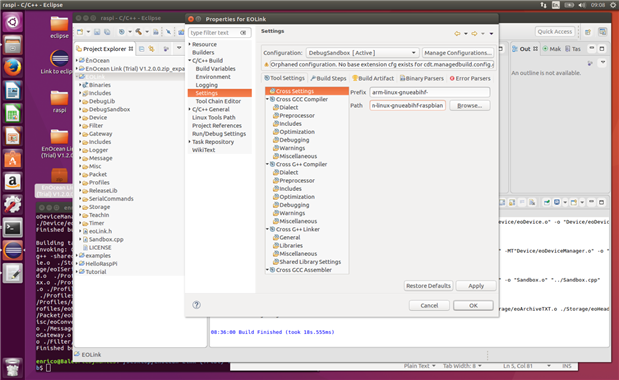Open the system sound indicator
Image resolution: width=619 pixels, height=380 pixels.
582,5
